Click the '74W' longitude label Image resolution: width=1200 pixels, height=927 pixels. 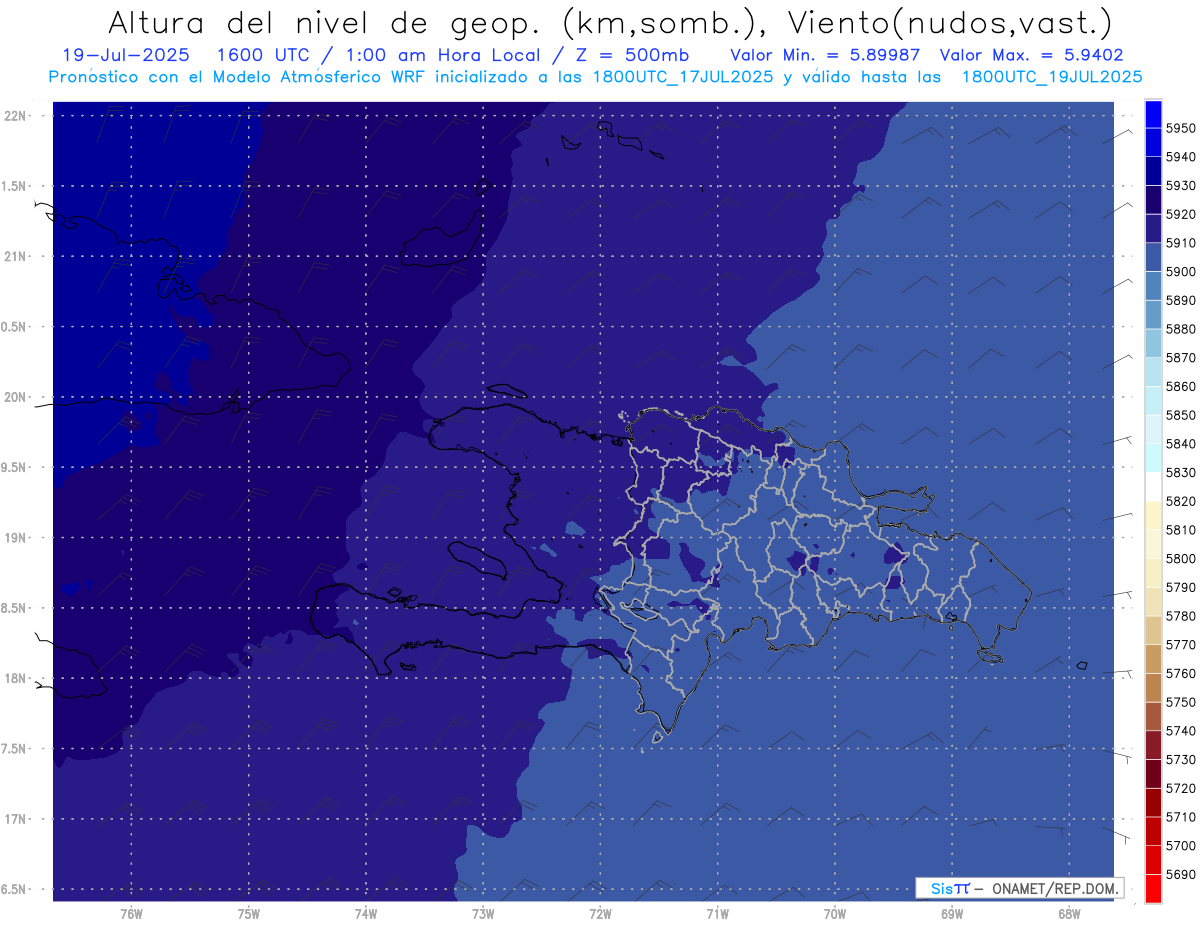pyautogui.click(x=366, y=914)
